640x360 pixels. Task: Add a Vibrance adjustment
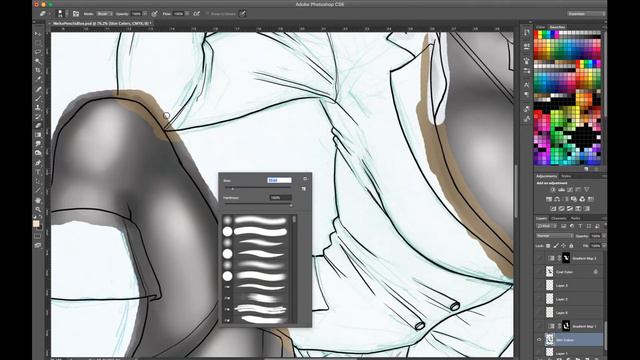[x=587, y=190]
